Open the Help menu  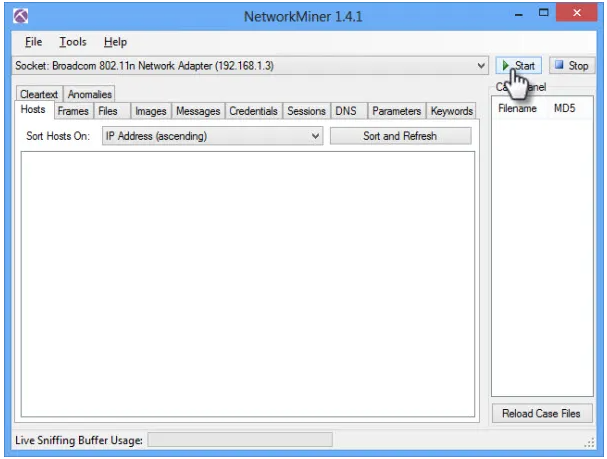click(115, 43)
